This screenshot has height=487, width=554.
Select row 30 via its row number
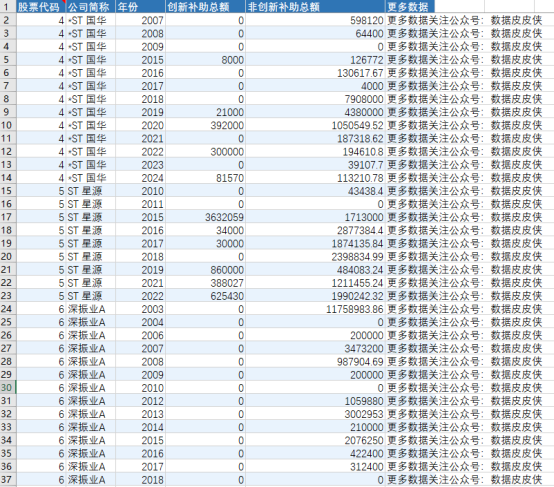[x=8, y=387]
